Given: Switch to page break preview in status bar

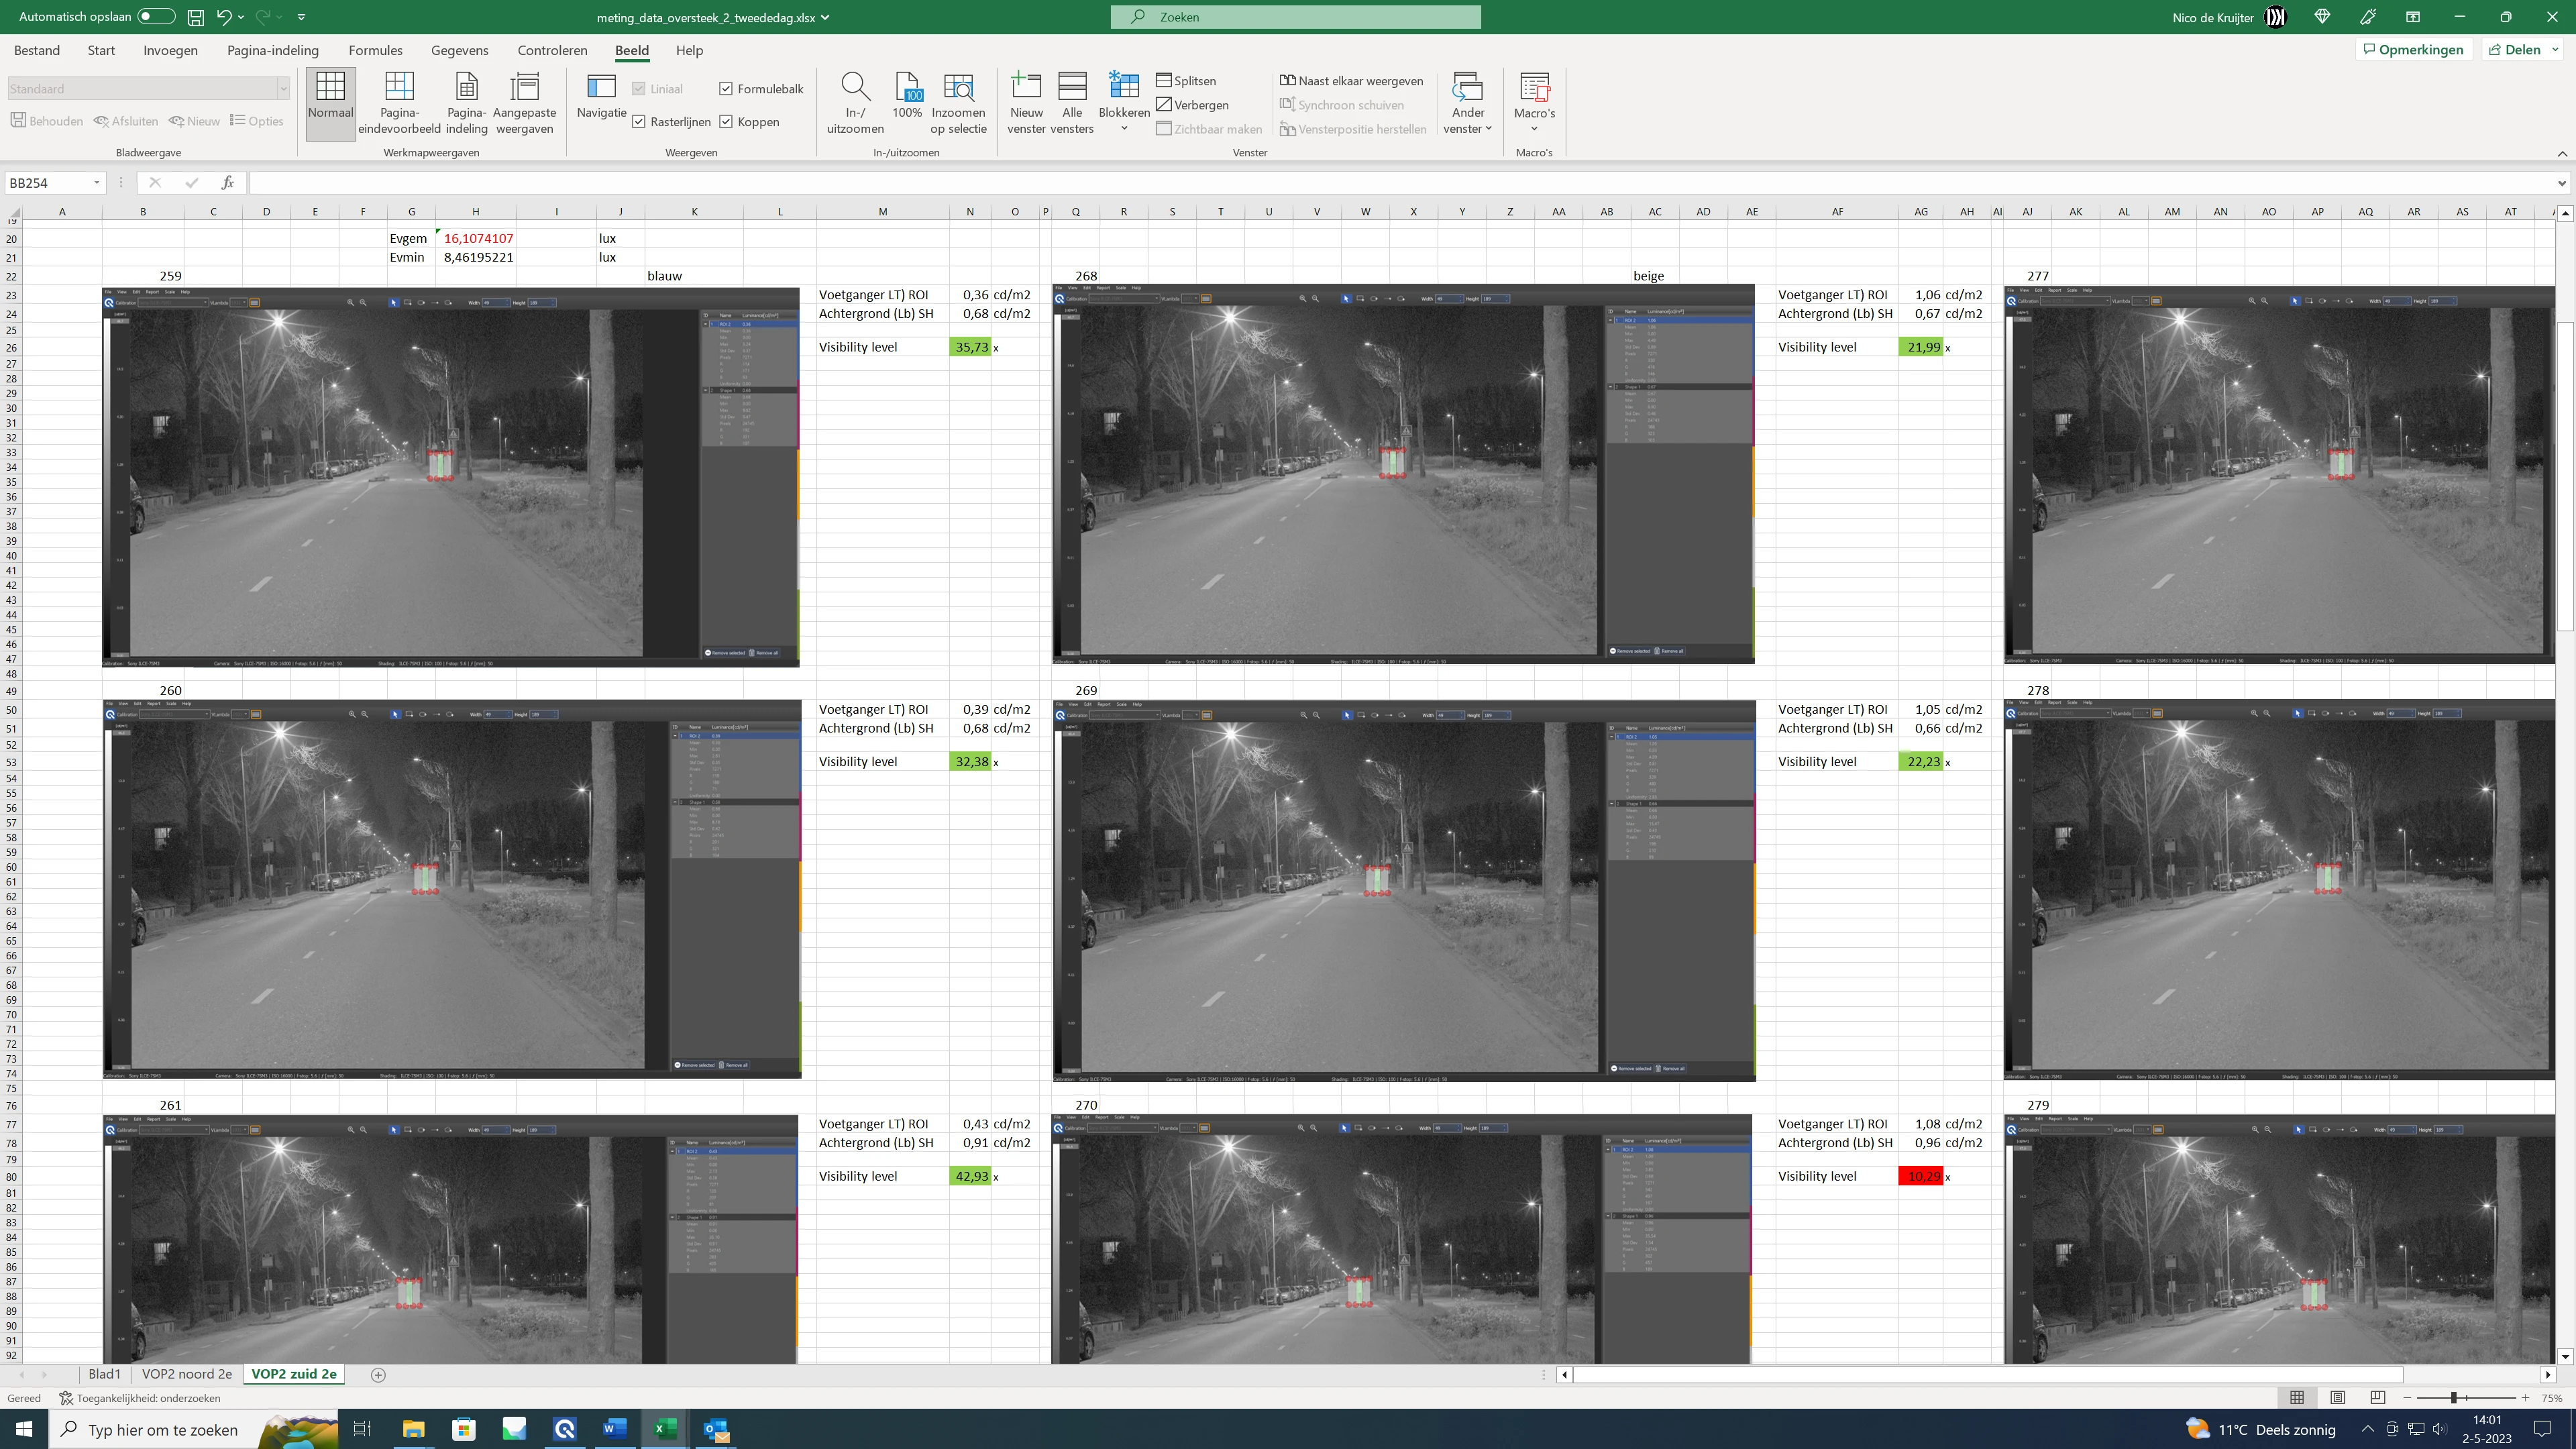Looking at the screenshot, I should pyautogui.click(x=2378, y=1398).
